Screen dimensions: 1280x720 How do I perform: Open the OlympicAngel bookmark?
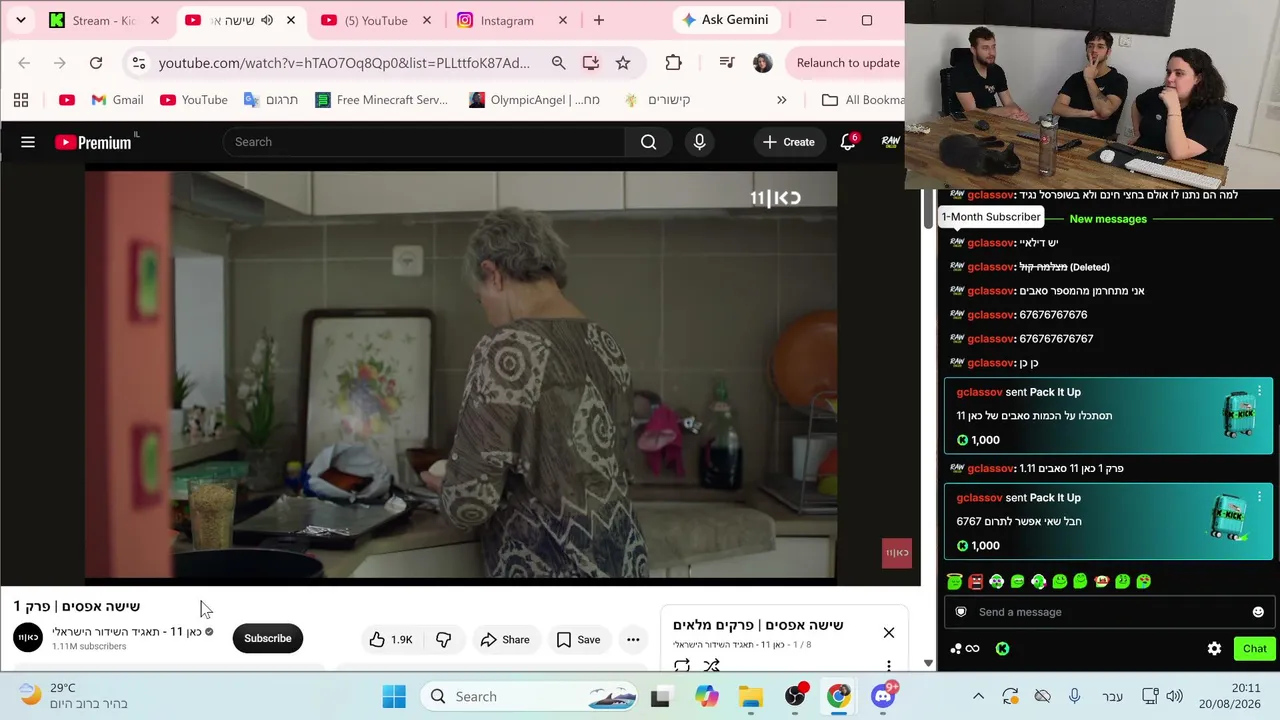coord(534,100)
